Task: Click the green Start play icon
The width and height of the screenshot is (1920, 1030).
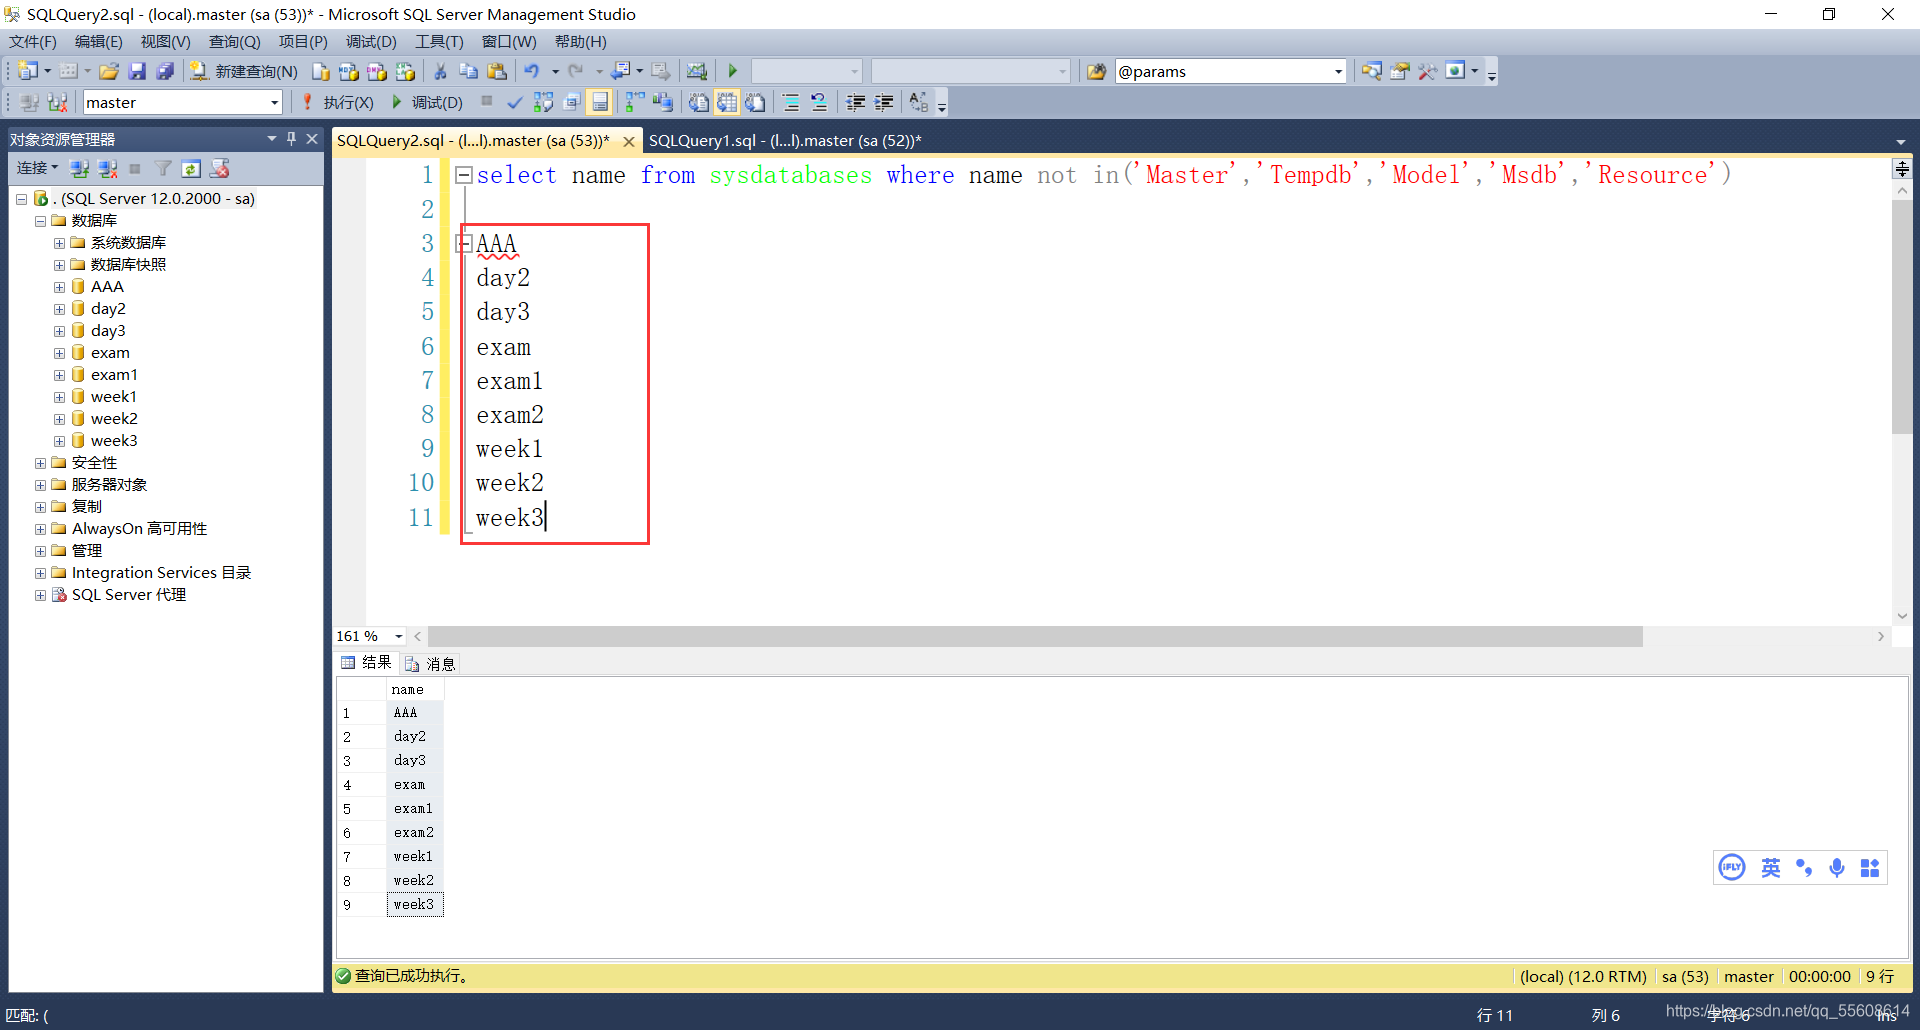Action: (733, 71)
